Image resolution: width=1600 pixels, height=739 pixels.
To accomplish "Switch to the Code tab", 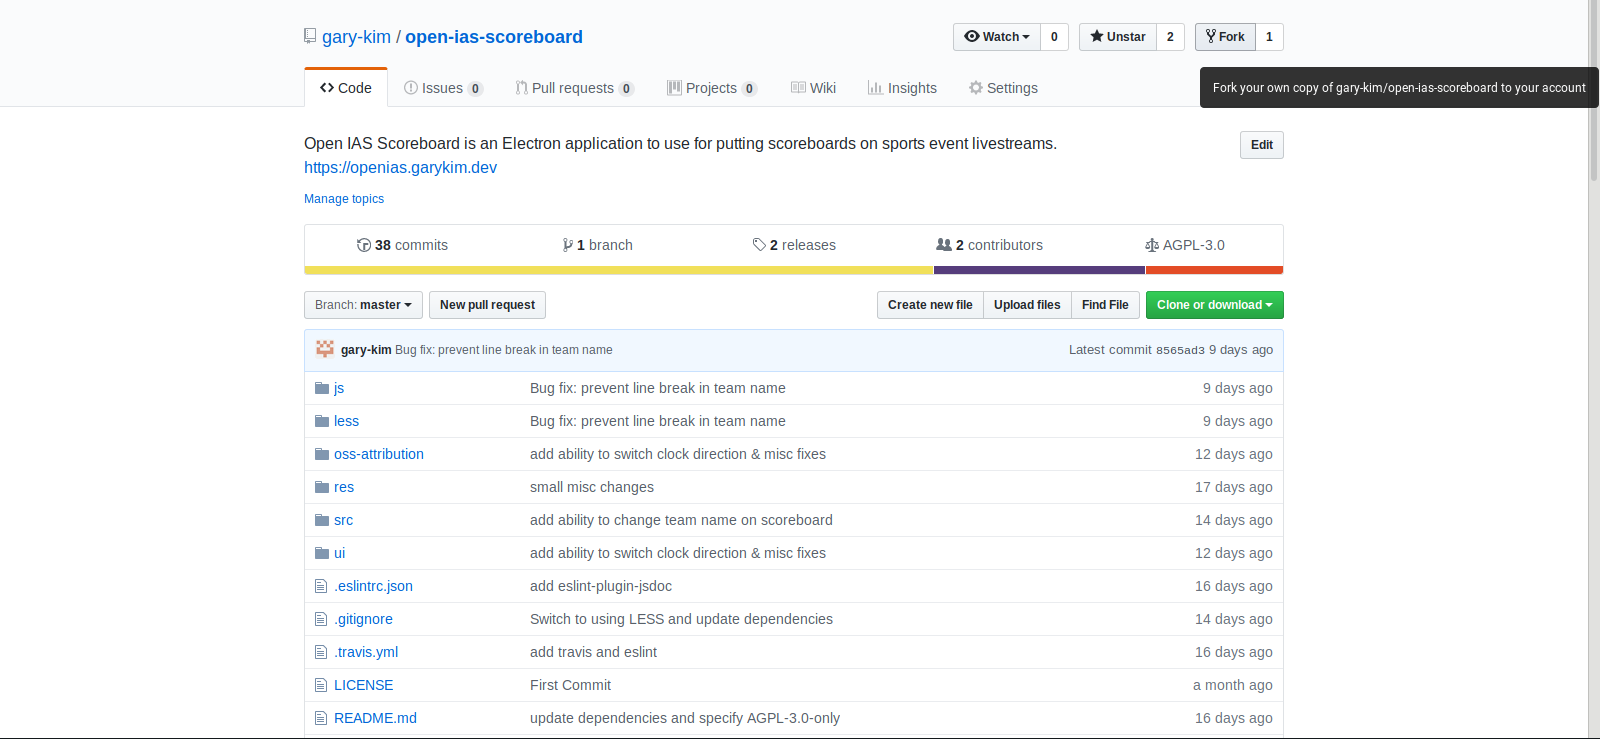I will coord(346,88).
